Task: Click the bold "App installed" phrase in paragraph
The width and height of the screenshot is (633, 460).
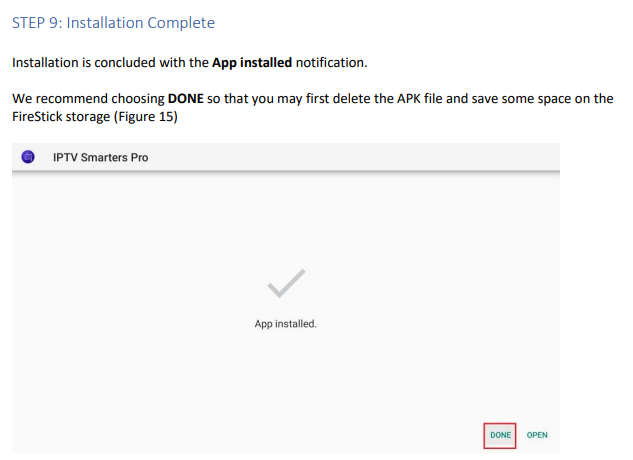Action: 252,63
